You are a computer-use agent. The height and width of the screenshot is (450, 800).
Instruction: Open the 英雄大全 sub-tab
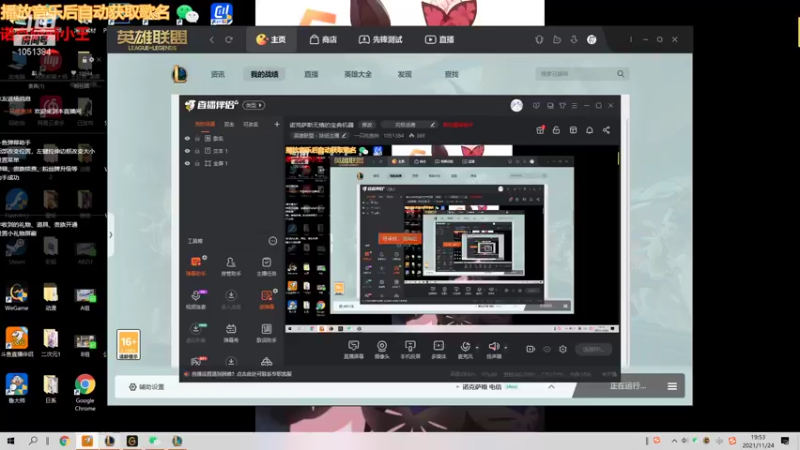[358, 74]
